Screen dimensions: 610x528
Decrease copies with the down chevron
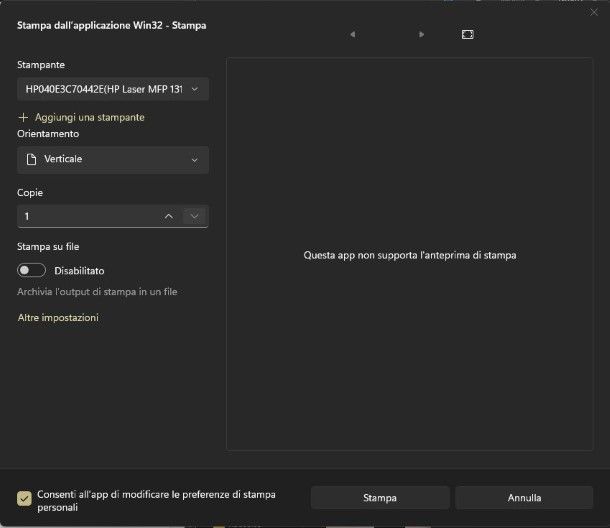195,216
